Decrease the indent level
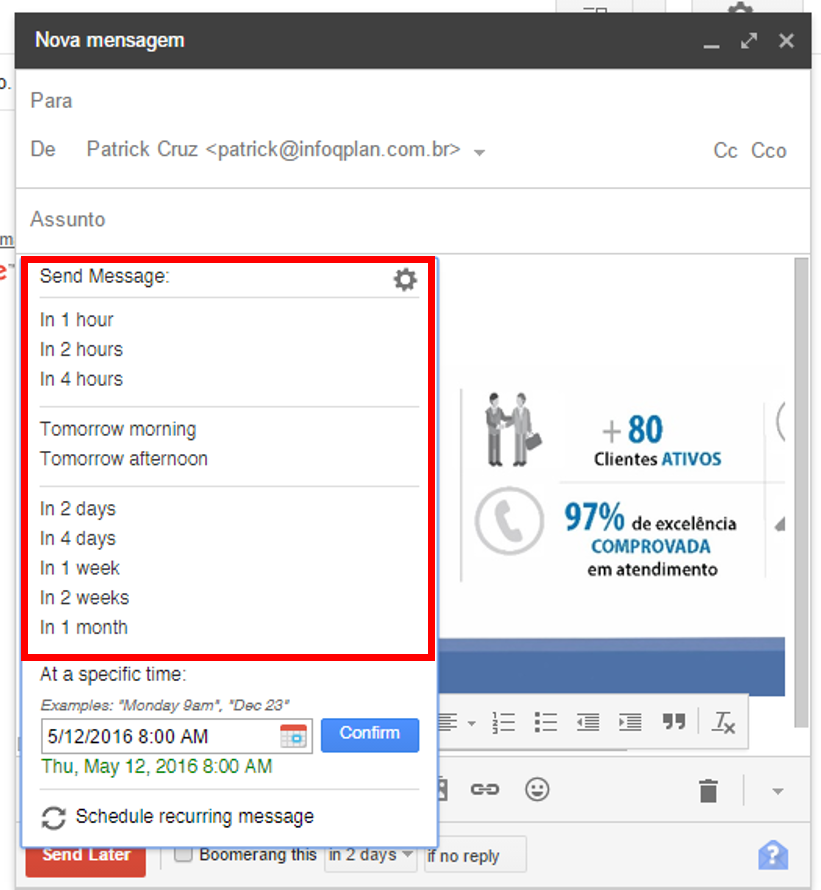The width and height of the screenshot is (821, 890). [588, 723]
